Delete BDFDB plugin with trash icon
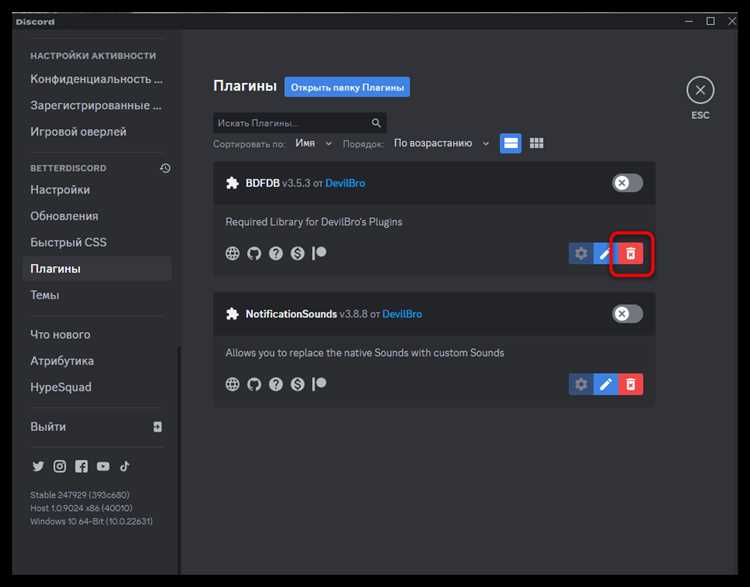The image size is (750, 587). [631, 253]
